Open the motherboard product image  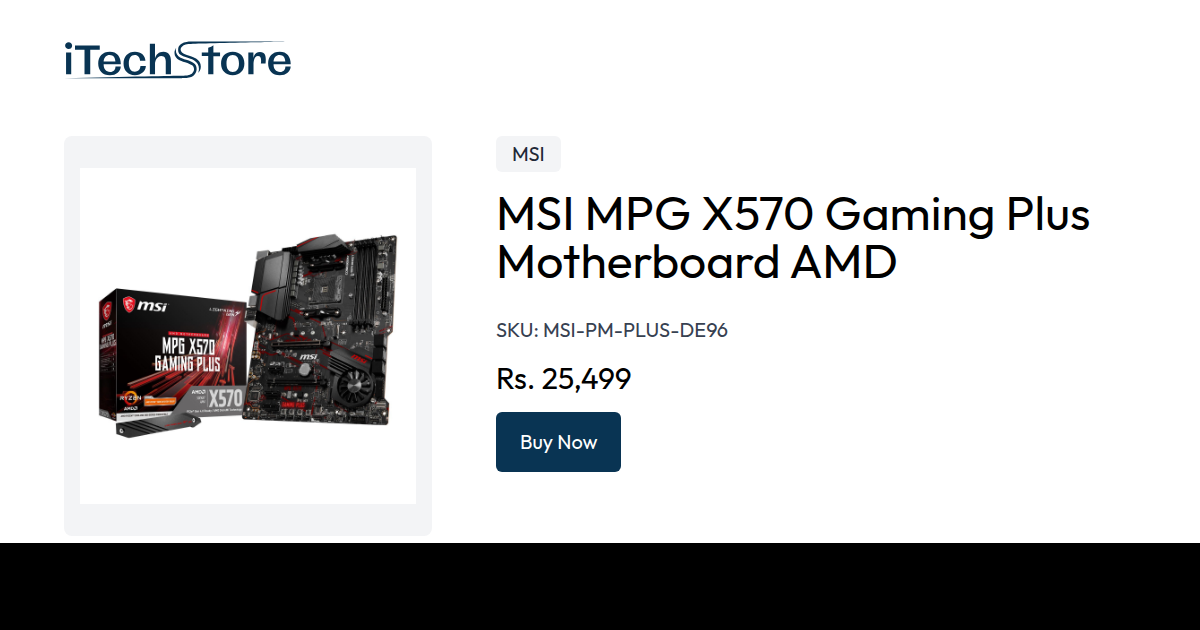click(x=248, y=336)
